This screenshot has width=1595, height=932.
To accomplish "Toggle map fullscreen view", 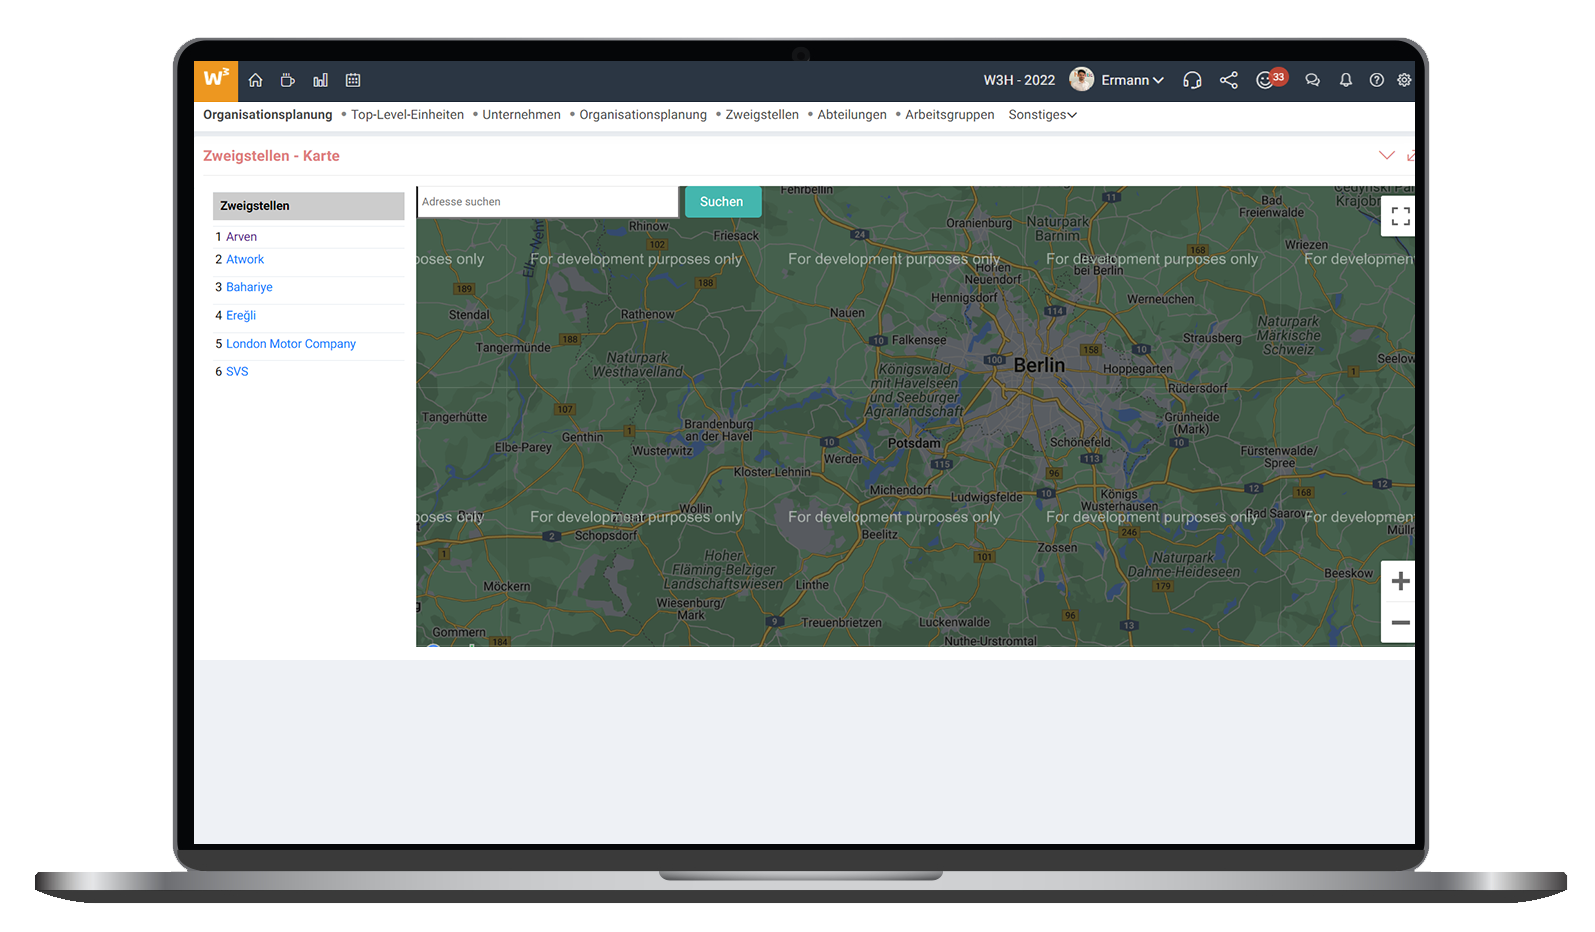I will tap(1400, 216).
